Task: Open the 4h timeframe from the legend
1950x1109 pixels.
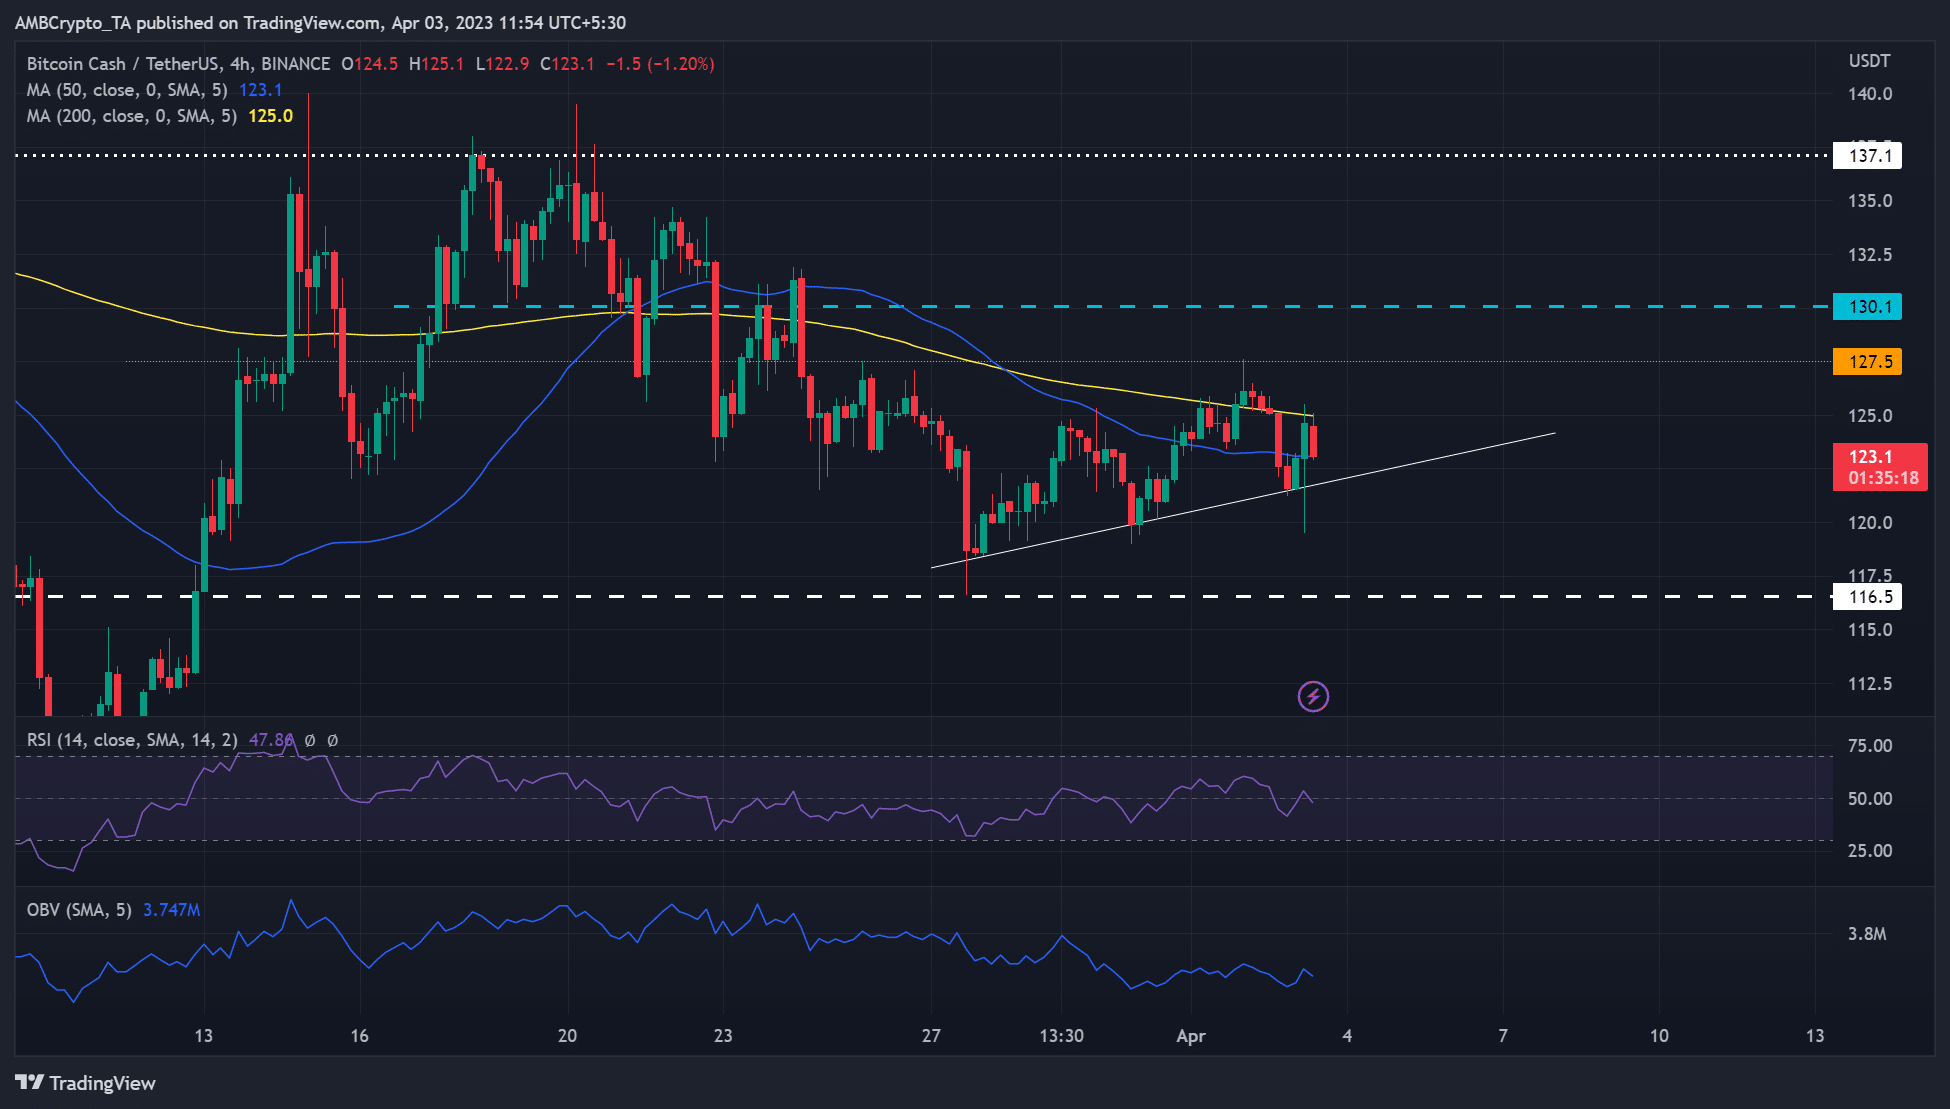Action: (232, 63)
